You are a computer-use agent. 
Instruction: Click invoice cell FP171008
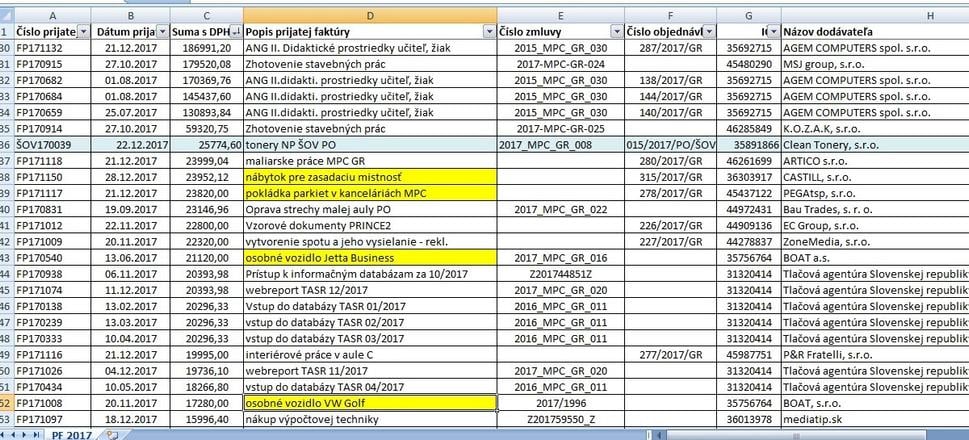[52, 404]
